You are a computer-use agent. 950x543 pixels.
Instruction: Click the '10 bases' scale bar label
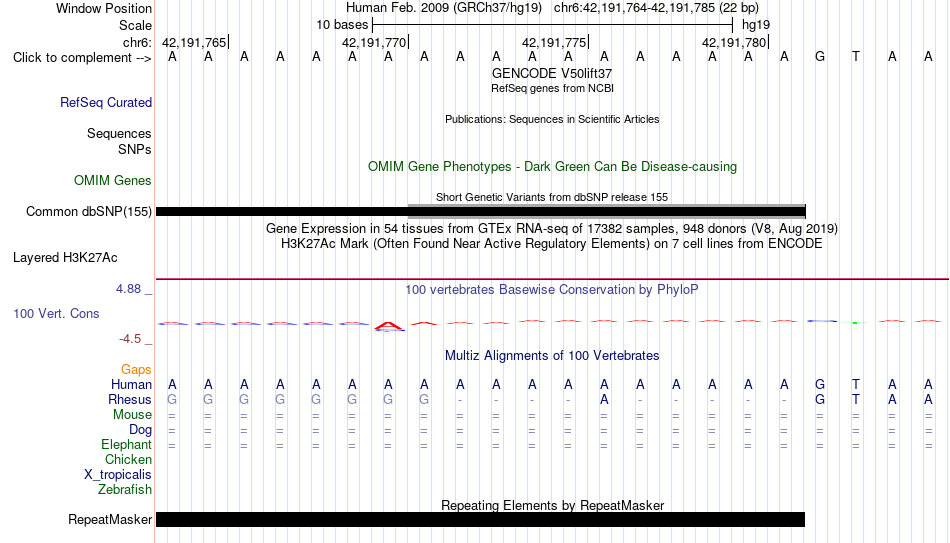pos(342,25)
